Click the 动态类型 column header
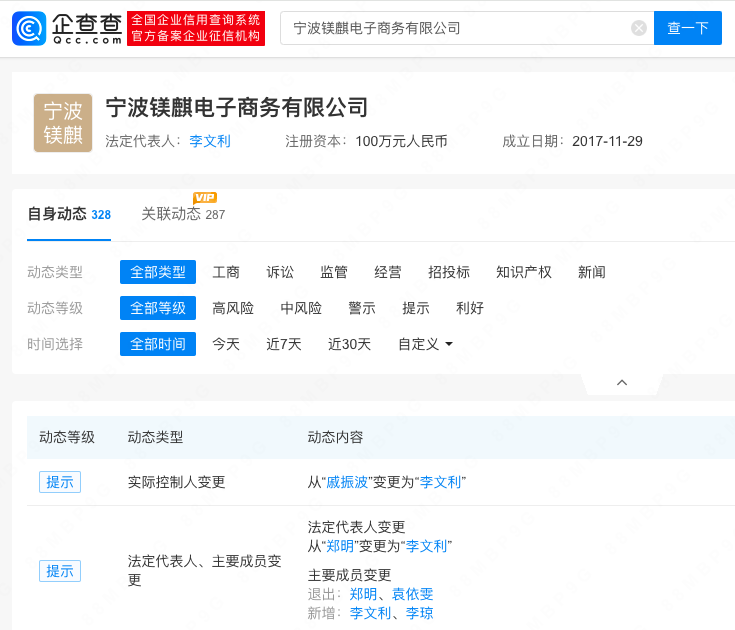 click(155, 437)
